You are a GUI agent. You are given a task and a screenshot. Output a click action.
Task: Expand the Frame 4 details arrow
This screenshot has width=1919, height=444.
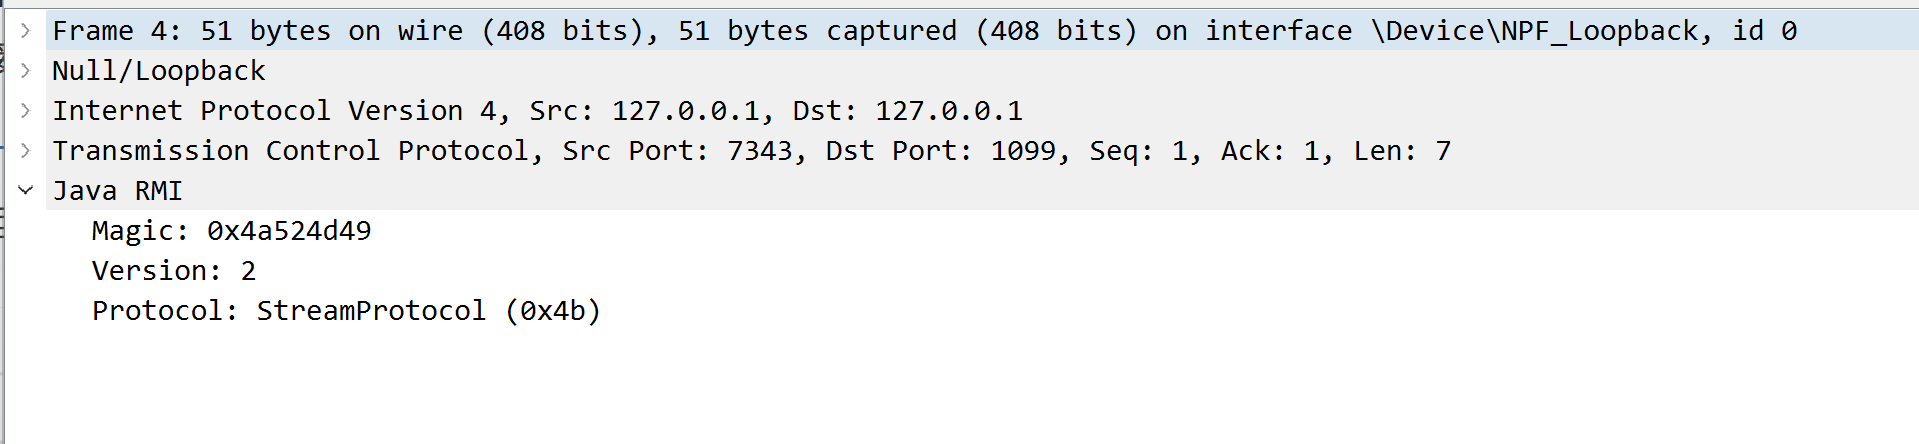pyautogui.click(x=26, y=31)
